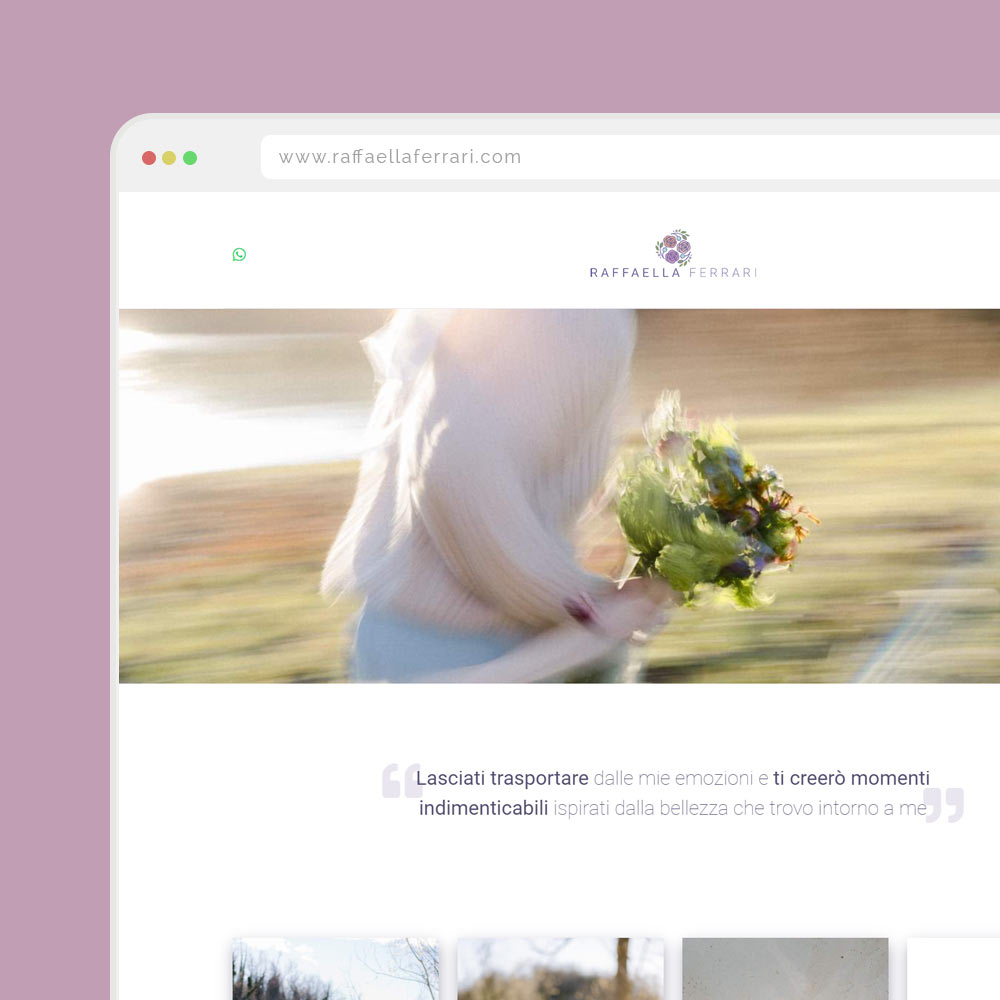This screenshot has height=1000, width=1000.
Task: Select the quote text "Lasciati trasportare"
Action: pos(502,778)
